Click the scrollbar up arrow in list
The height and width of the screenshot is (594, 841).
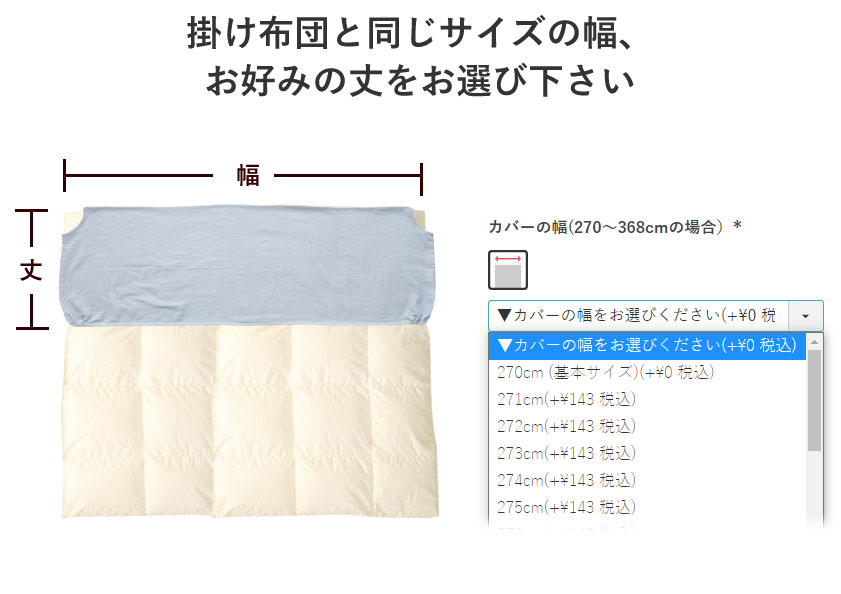(814, 342)
